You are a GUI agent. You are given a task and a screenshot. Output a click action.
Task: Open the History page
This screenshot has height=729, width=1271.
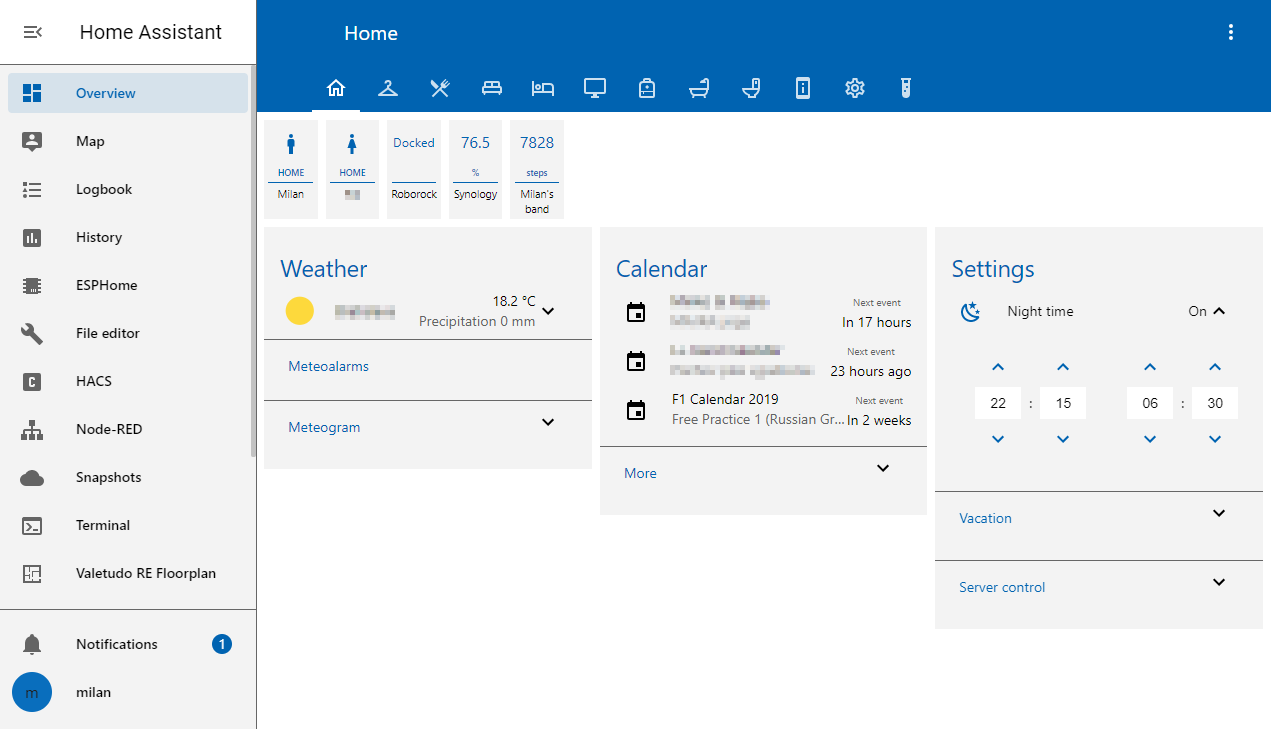(x=128, y=237)
